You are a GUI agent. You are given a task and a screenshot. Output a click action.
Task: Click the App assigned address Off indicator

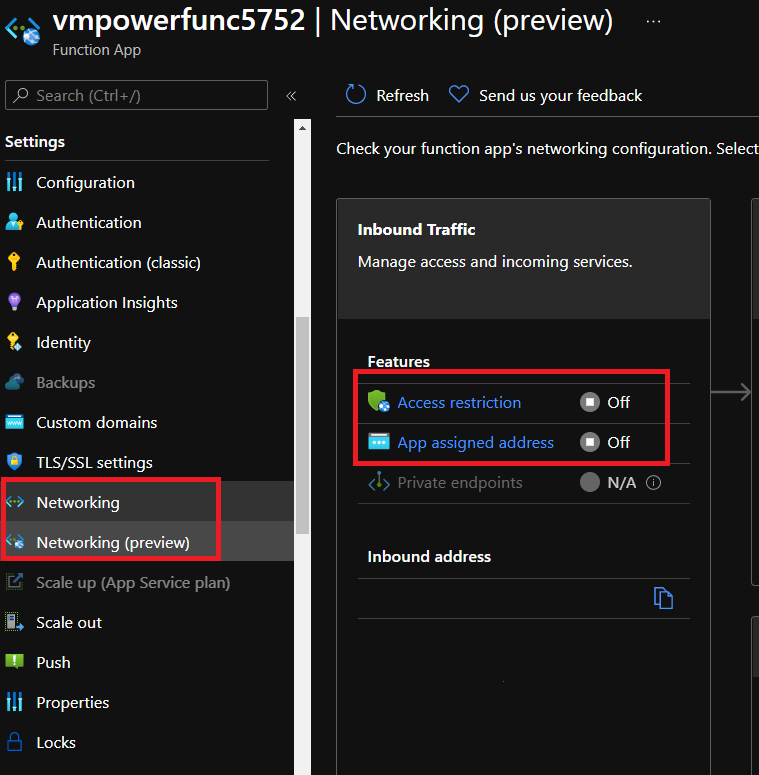590,442
